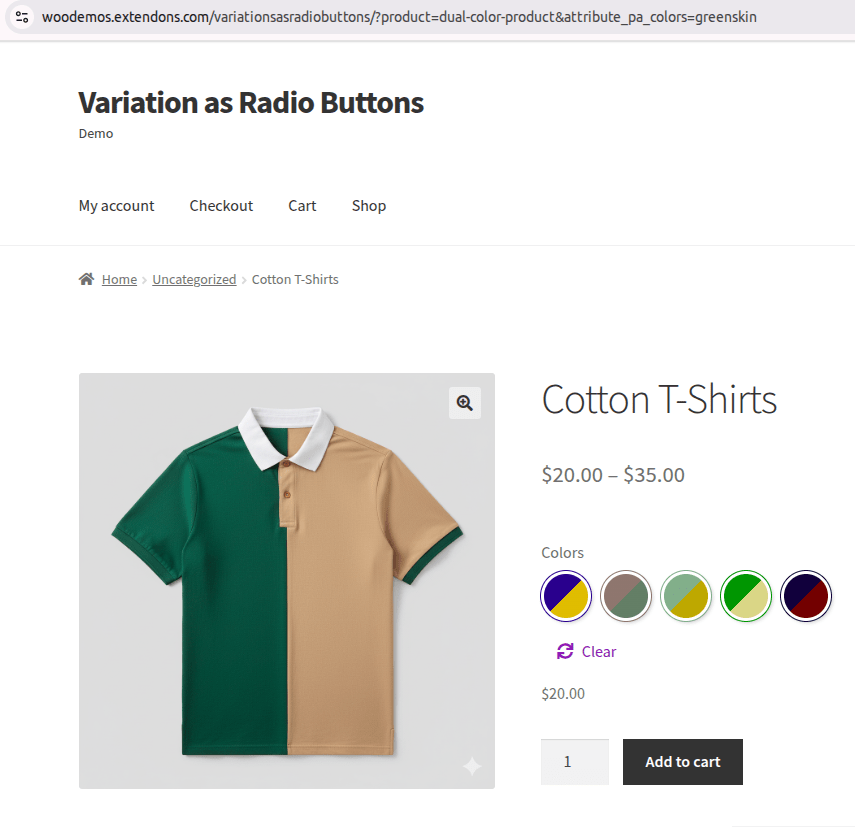Go to My account from the menu
The image size is (855, 836).
point(116,206)
